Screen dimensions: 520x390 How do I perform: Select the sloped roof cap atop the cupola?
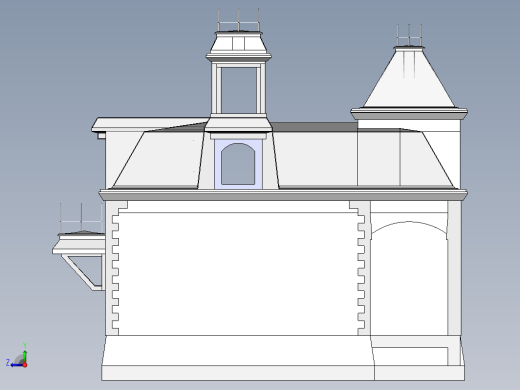coord(238,44)
